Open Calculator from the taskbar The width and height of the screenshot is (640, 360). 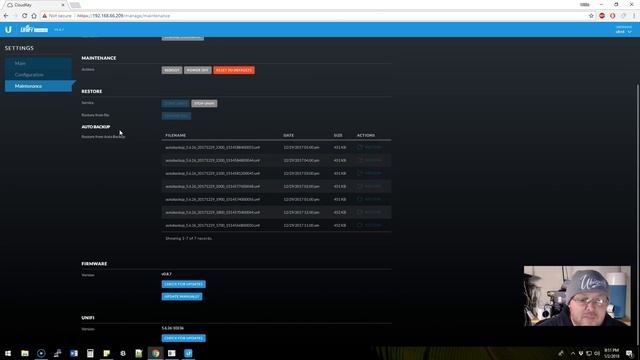(x=90, y=353)
